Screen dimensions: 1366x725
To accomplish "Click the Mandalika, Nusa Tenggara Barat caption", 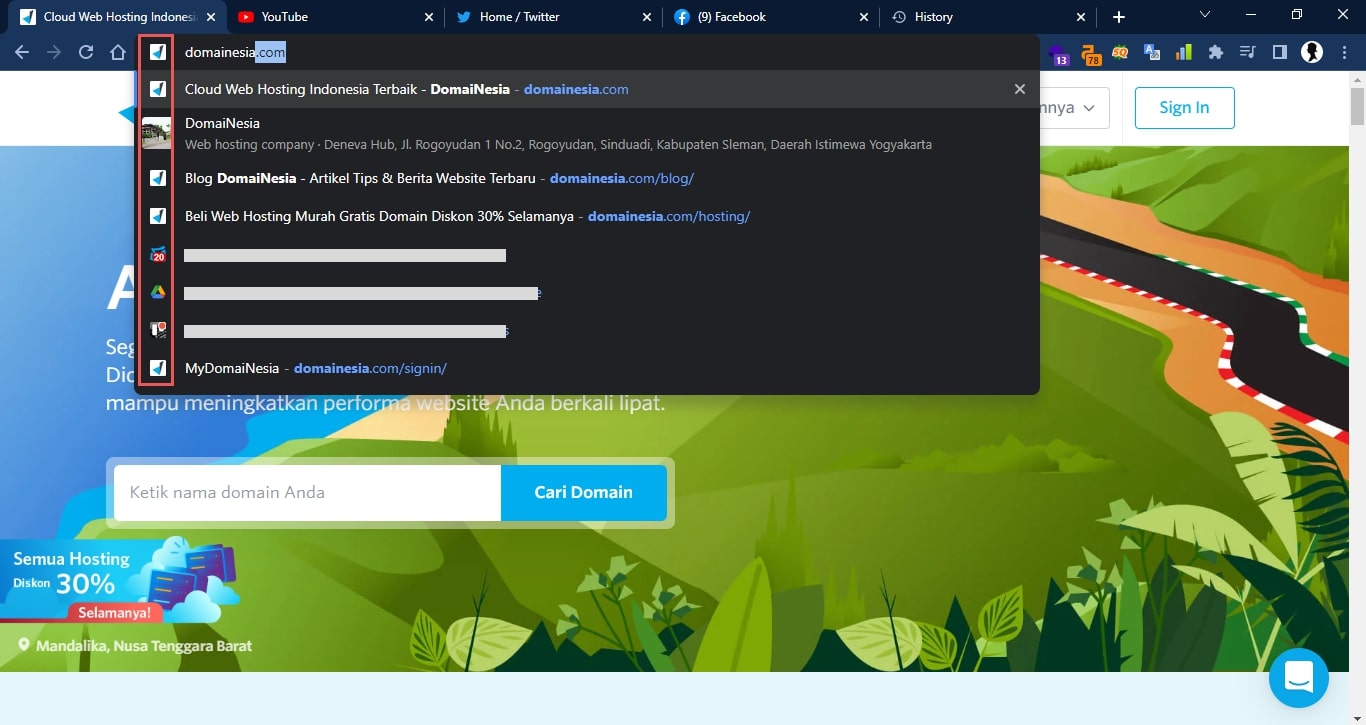I will pyautogui.click(x=144, y=646).
